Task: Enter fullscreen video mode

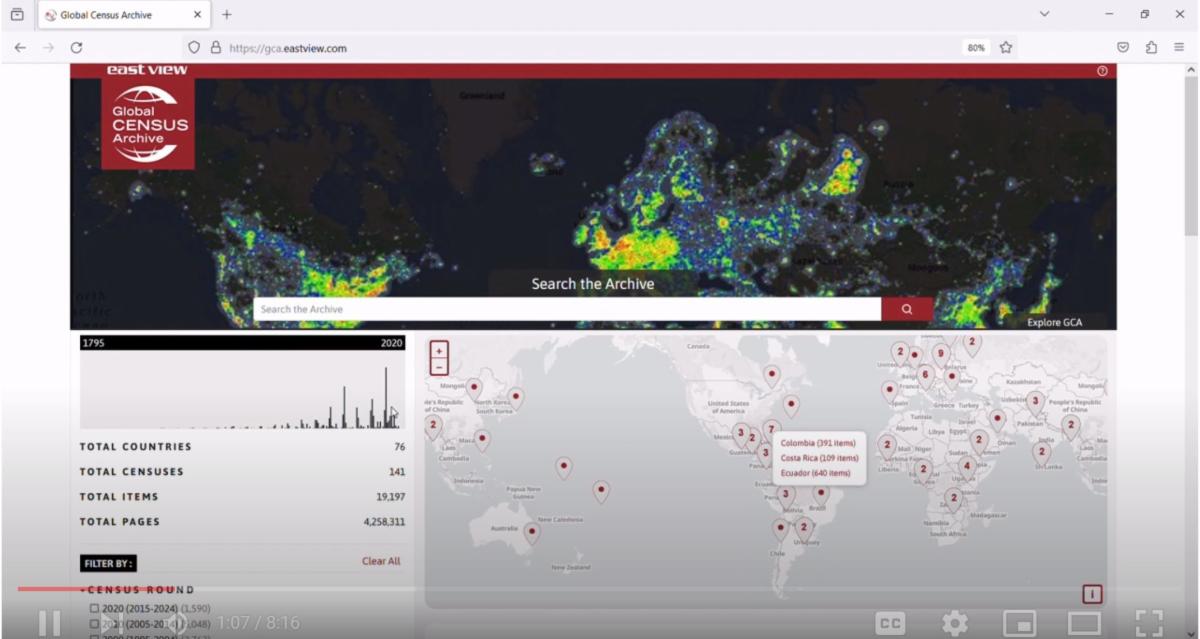Action: (x=1149, y=623)
